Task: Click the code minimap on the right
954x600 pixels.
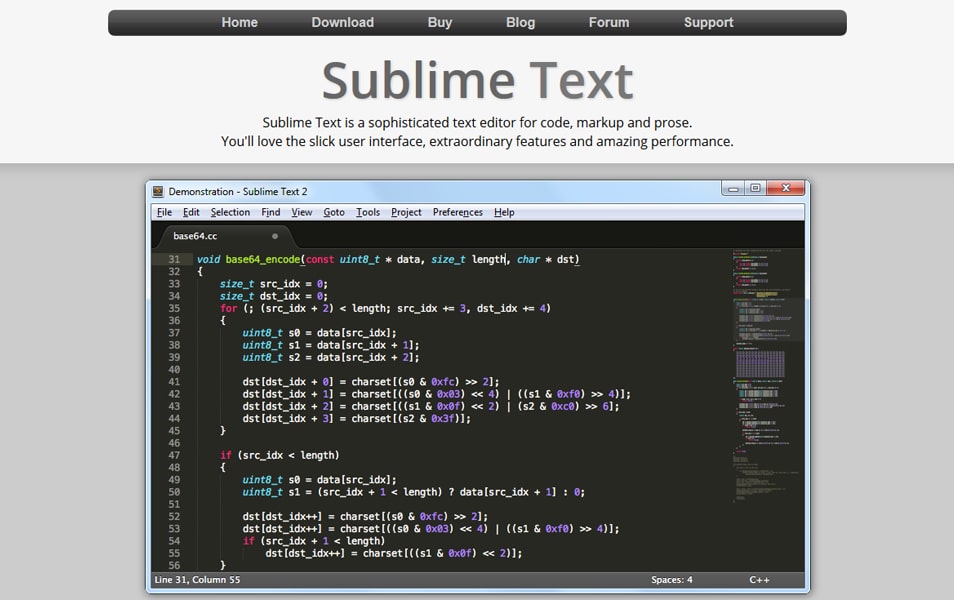Action: (x=766, y=376)
